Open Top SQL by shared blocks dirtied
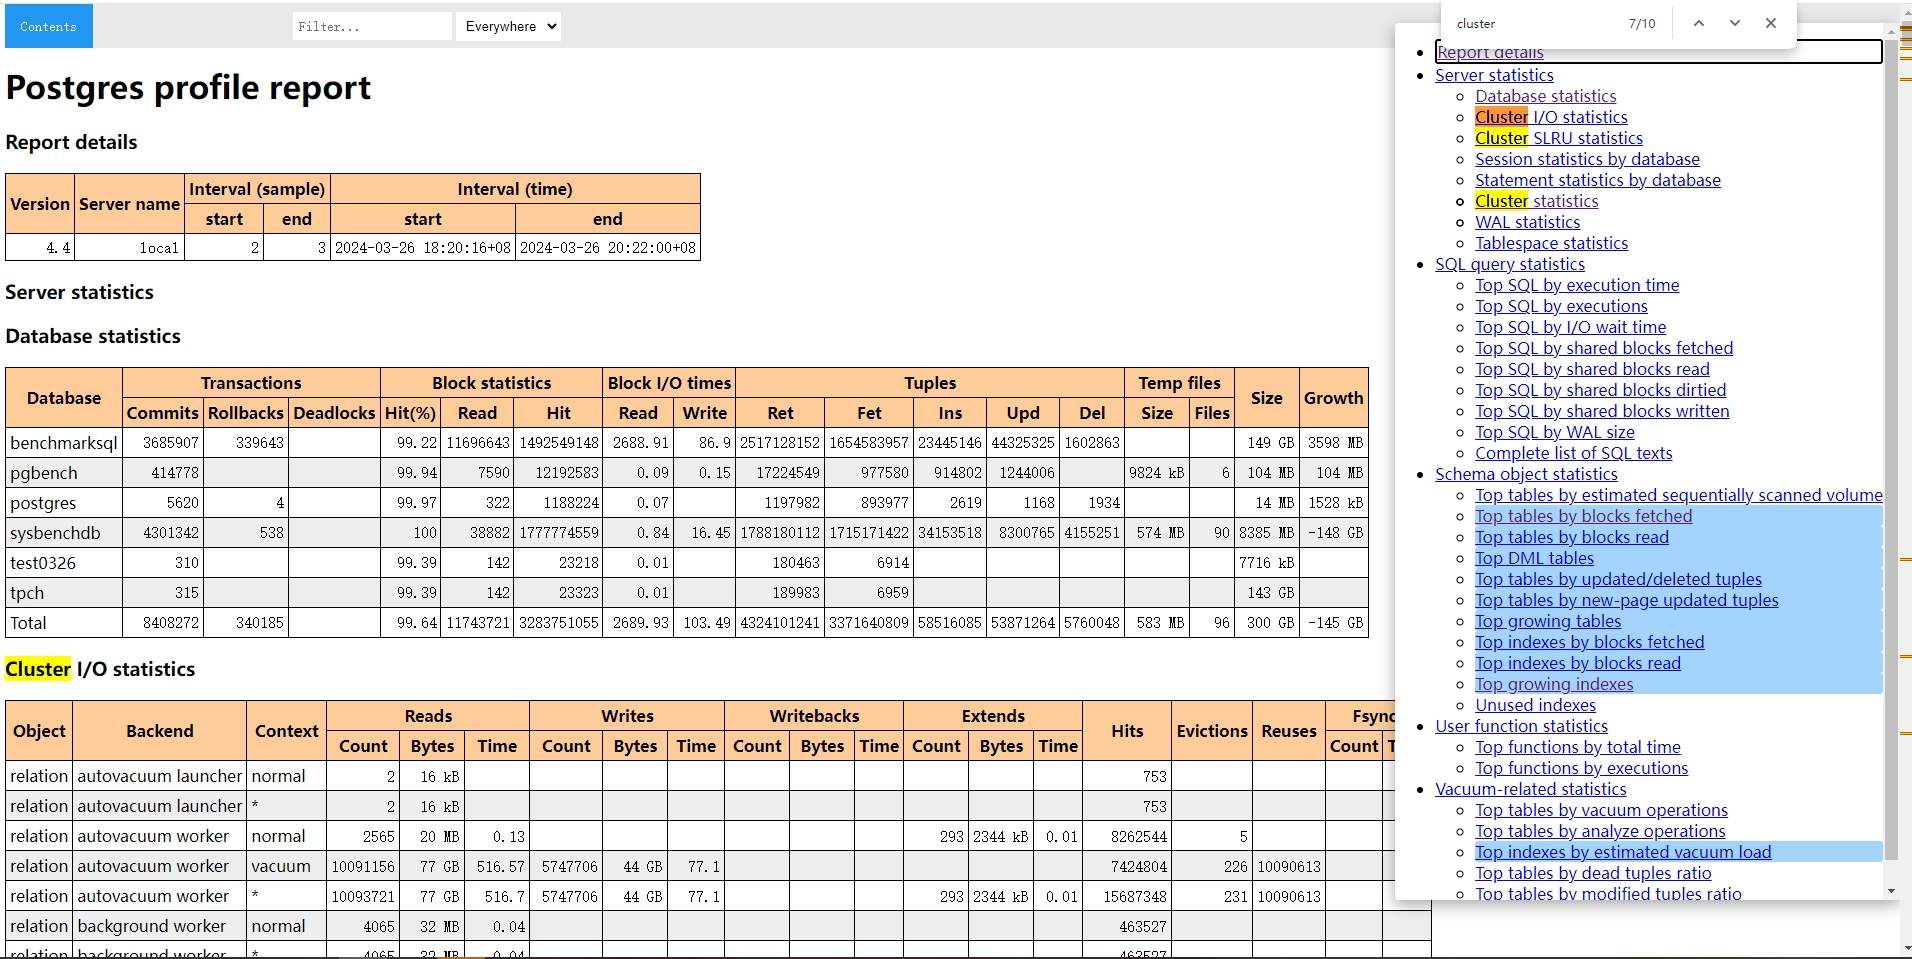1912x959 pixels. coord(1600,390)
